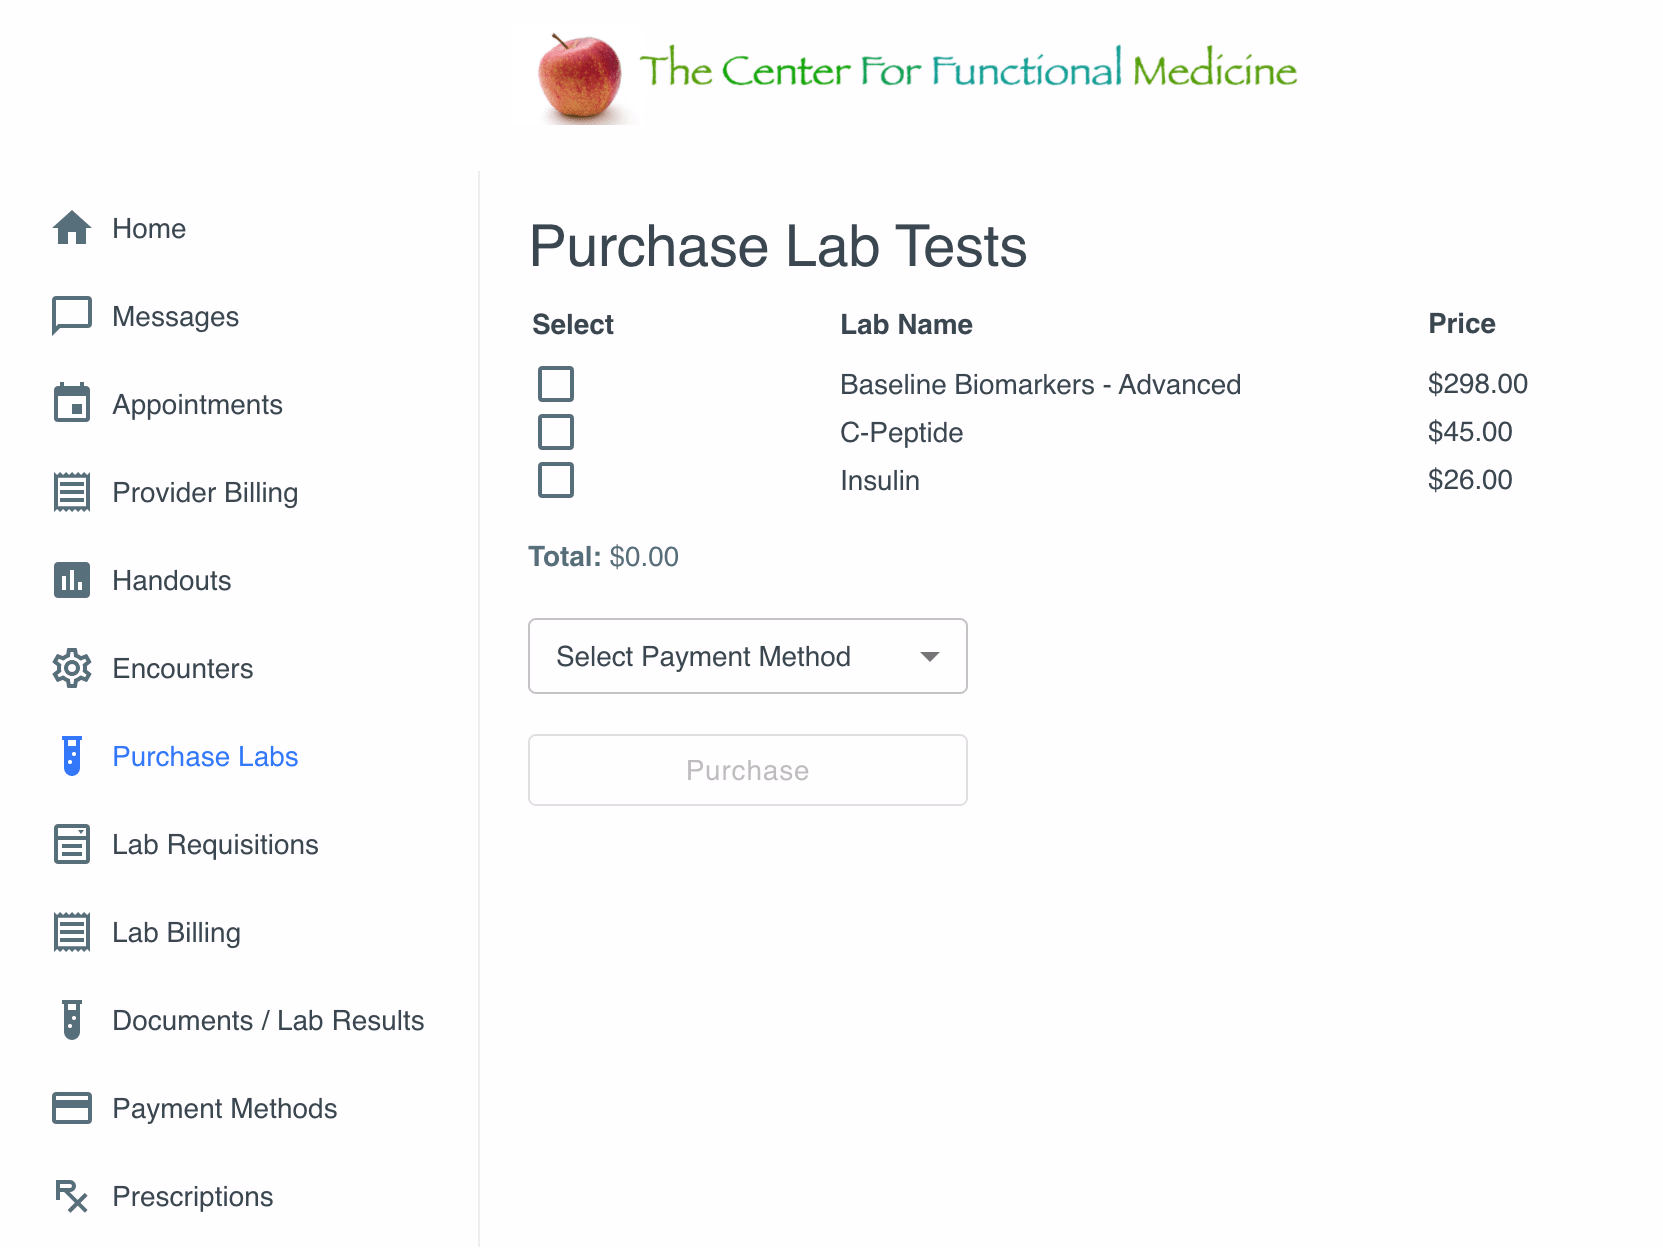Tick the Insulin lab checkbox
Viewport: 1663px width, 1248px height.
point(556,480)
